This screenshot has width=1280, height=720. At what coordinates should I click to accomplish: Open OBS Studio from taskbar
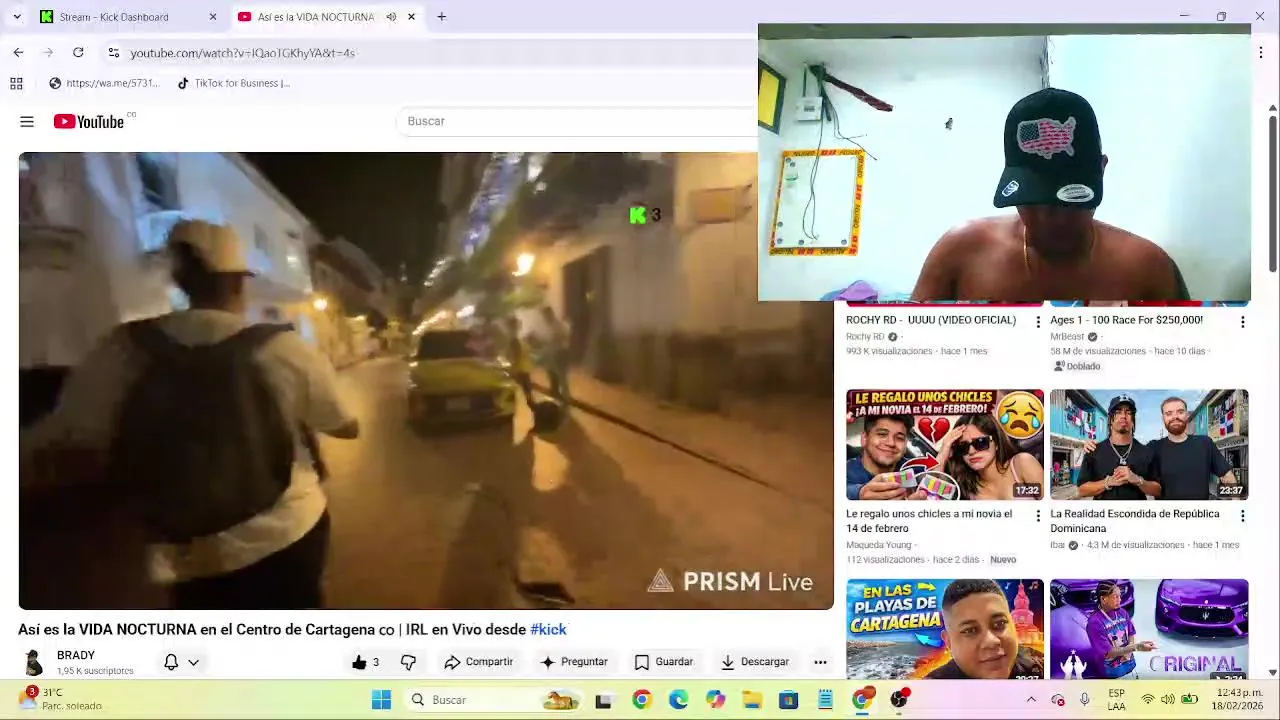(899, 700)
